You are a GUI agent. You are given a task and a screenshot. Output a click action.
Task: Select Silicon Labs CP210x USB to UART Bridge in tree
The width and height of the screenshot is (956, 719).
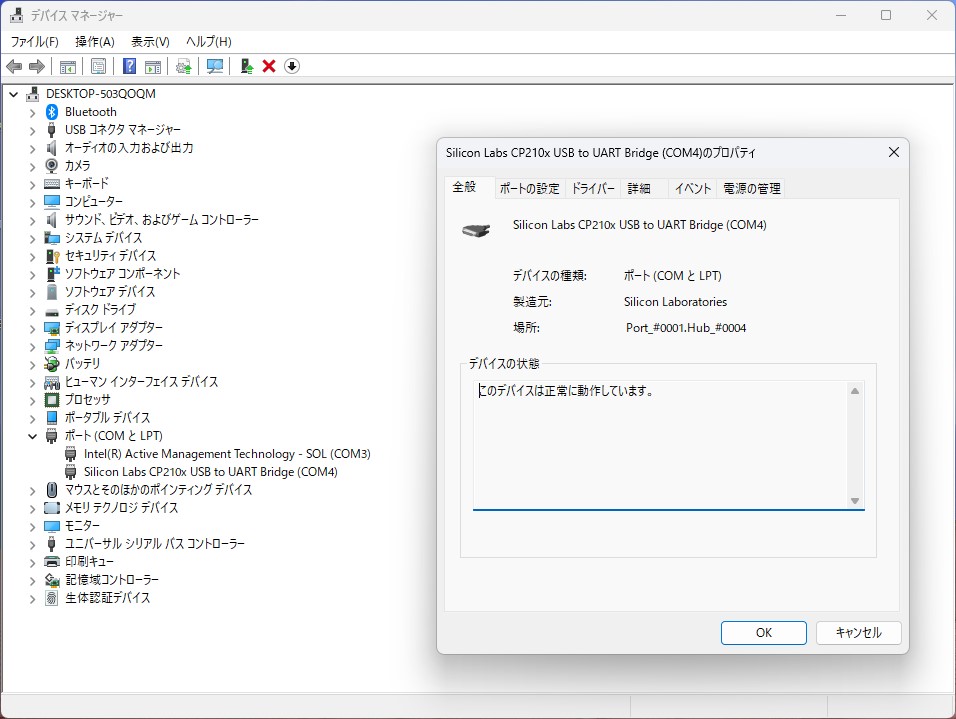(210, 472)
